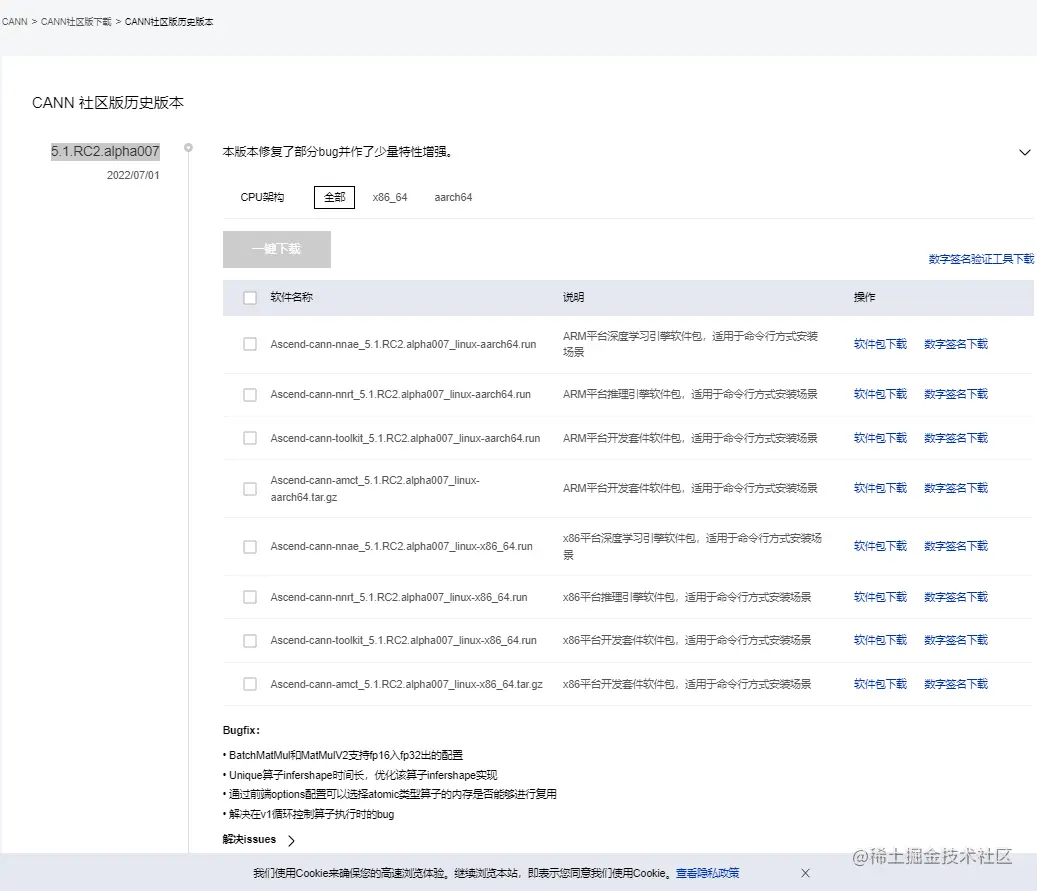Download digital signature for toolkit aarch64

coord(956,438)
